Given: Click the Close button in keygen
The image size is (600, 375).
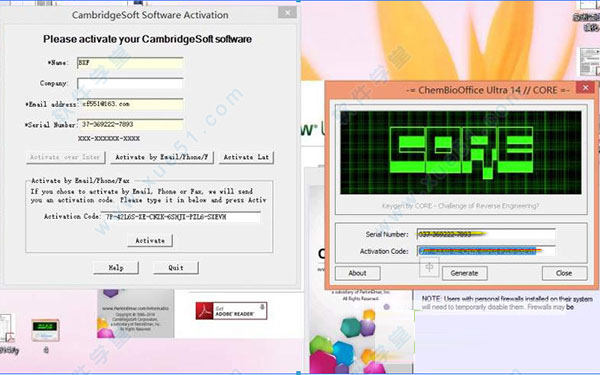Looking at the screenshot, I should 564,273.
